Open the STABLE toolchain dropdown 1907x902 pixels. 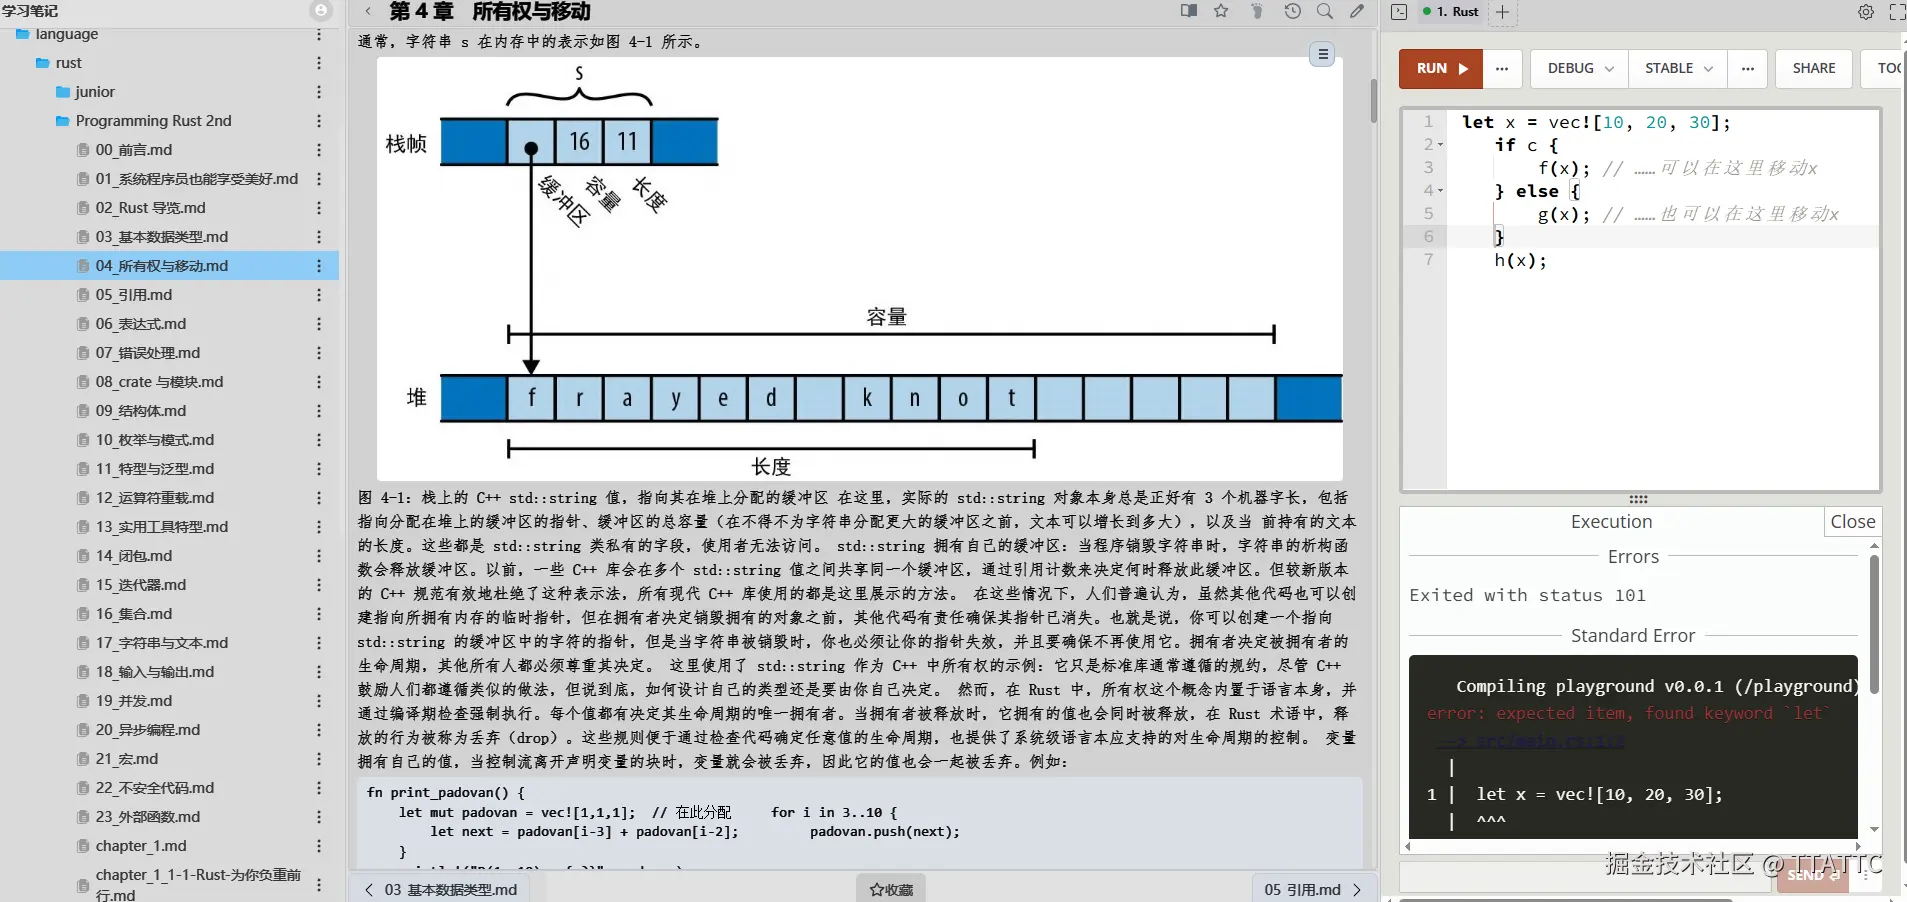click(x=1676, y=68)
